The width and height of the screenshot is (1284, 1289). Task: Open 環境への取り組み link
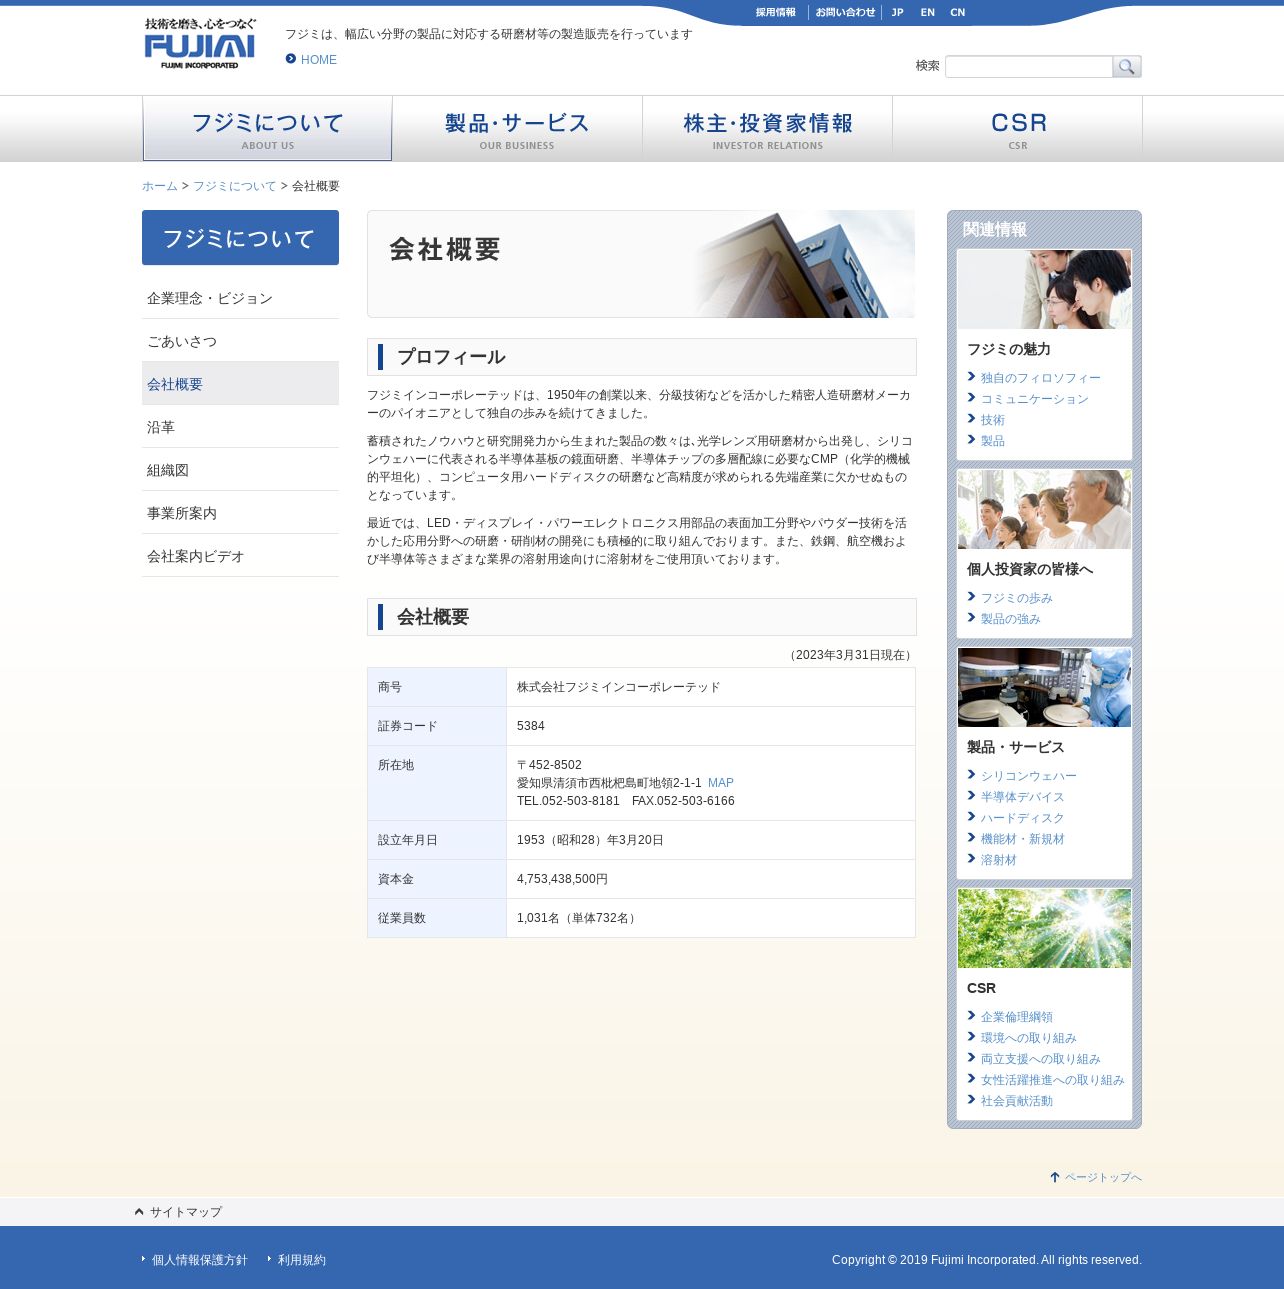[x=1028, y=1038]
